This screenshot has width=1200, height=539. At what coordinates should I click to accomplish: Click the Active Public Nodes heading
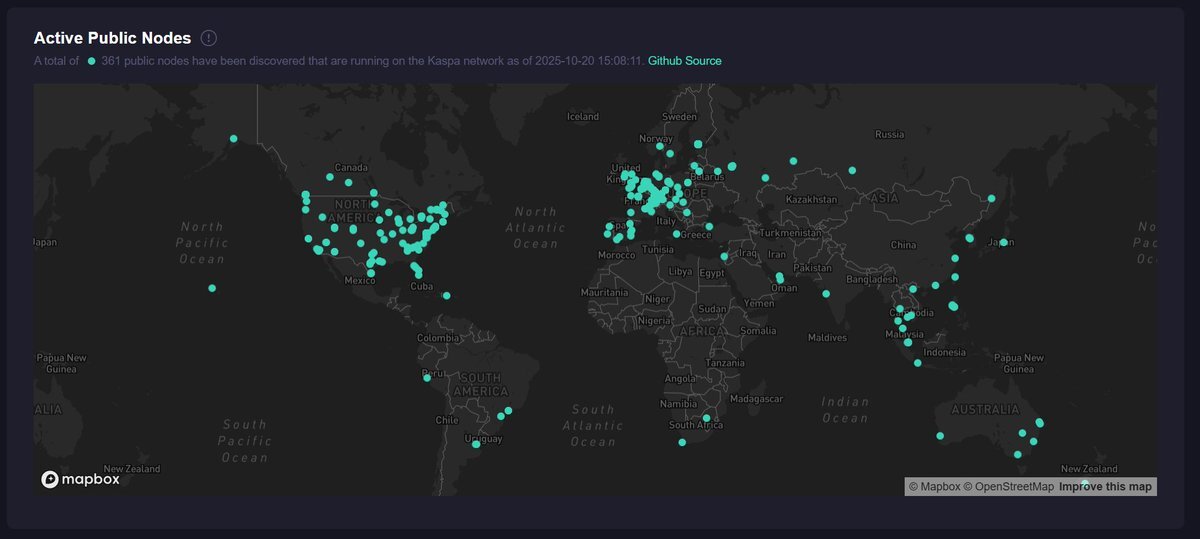112,38
